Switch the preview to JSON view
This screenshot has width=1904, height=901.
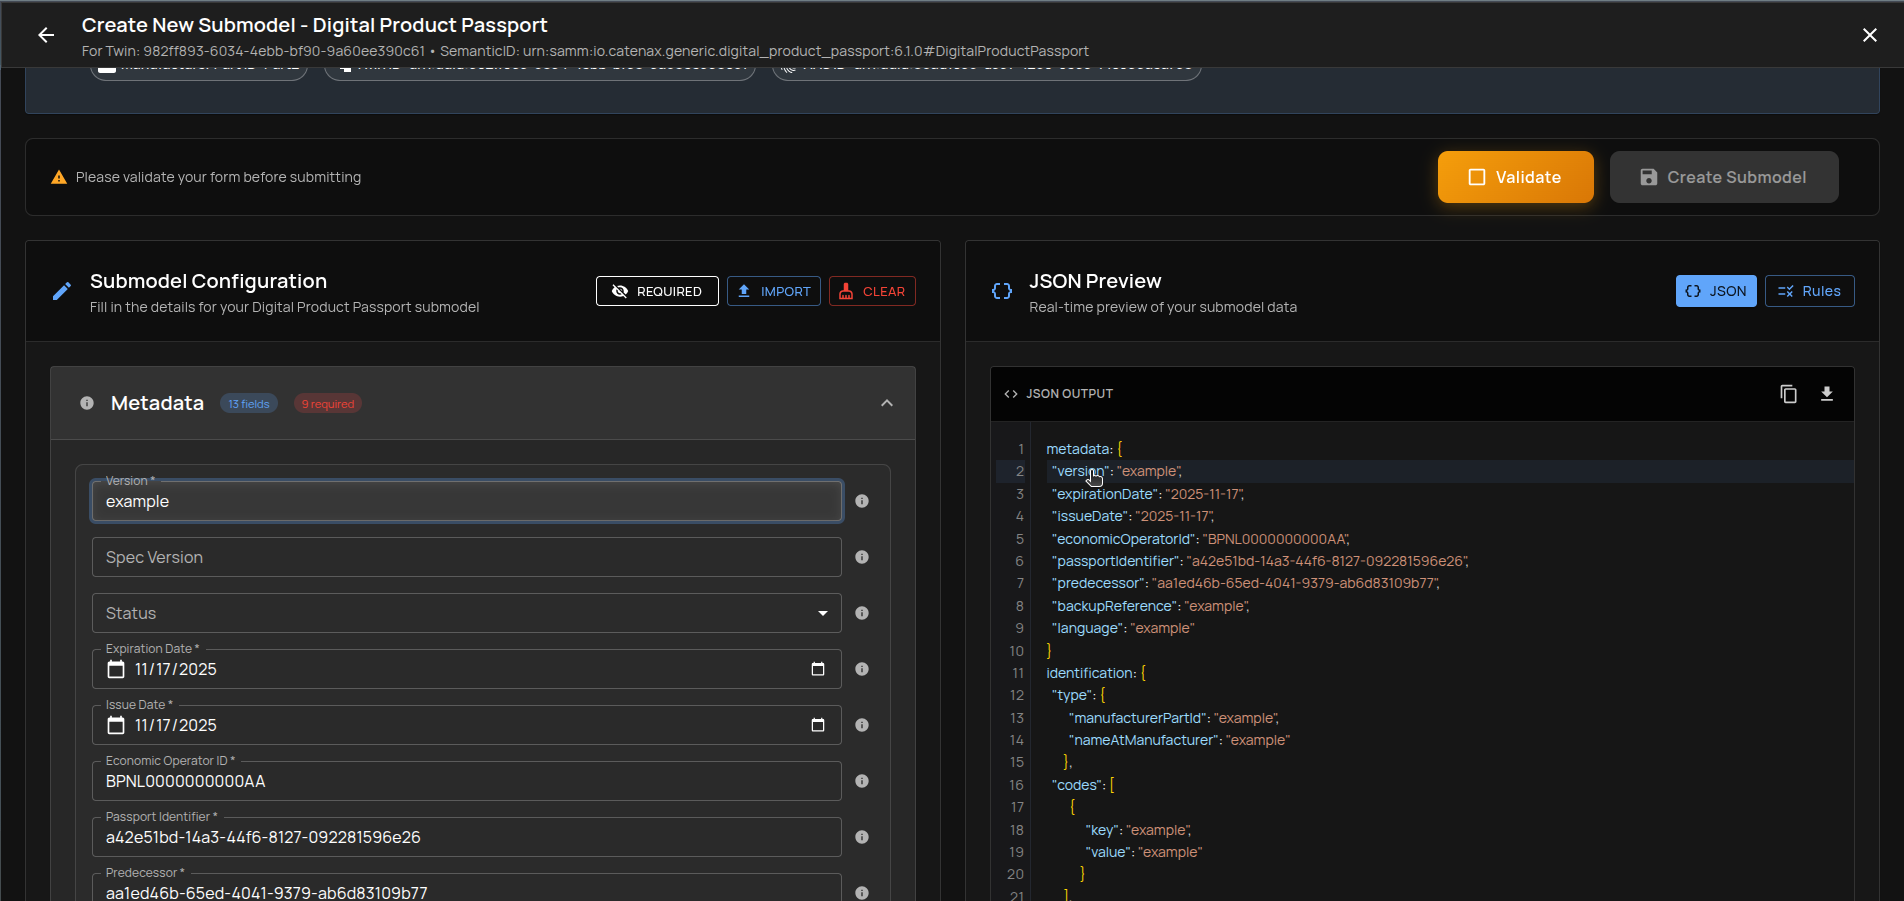(x=1715, y=291)
